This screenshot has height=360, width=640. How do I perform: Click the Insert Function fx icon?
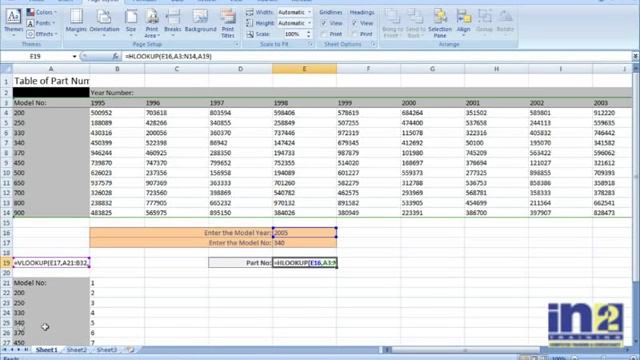click(x=116, y=56)
